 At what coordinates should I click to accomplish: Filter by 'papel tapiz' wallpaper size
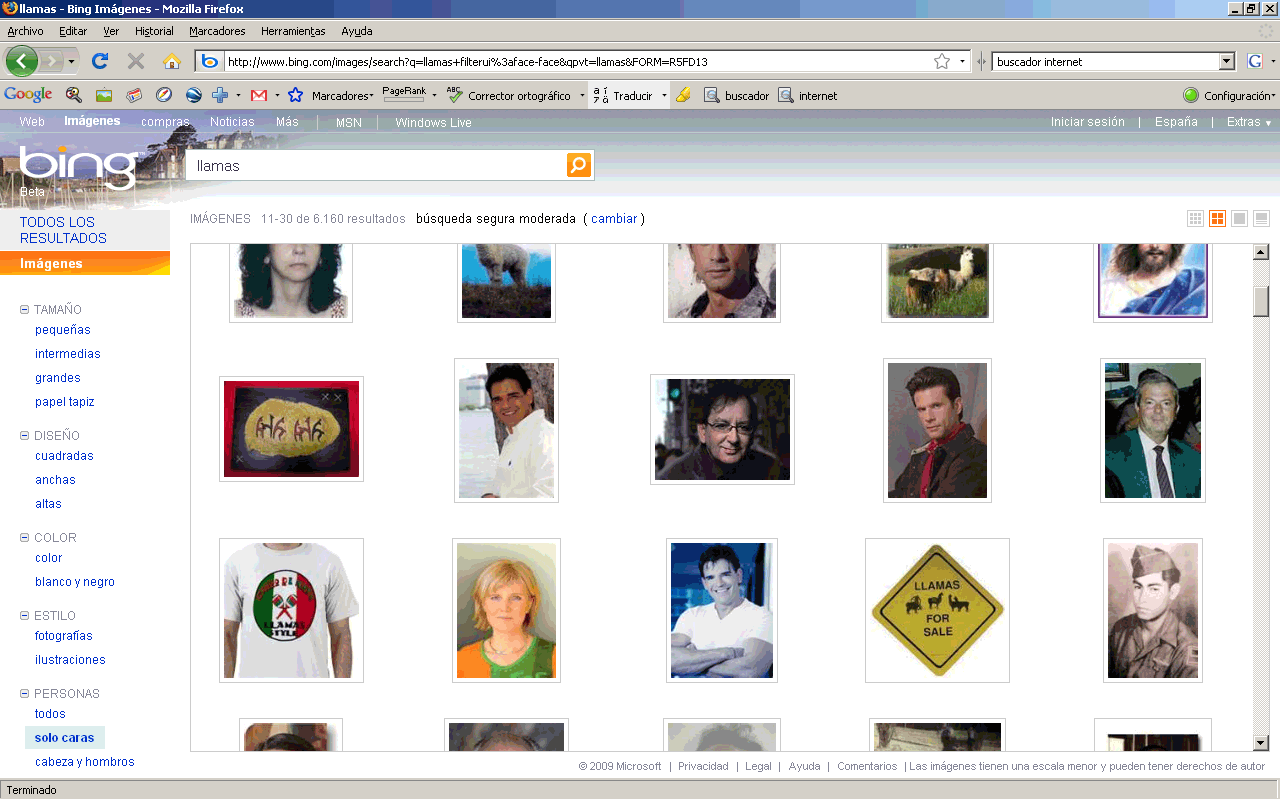point(65,402)
